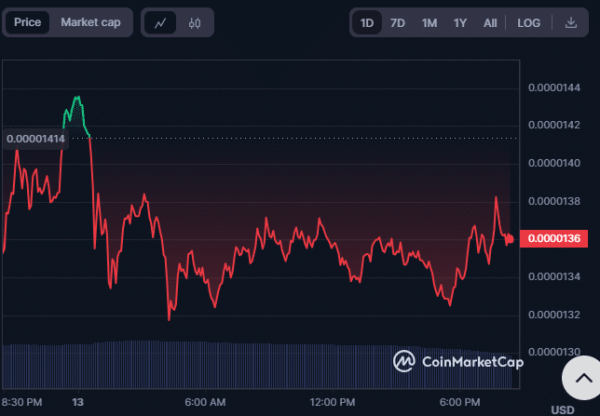Click the 8:30 PM time axis label
The height and width of the screenshot is (416, 600).
(22, 402)
